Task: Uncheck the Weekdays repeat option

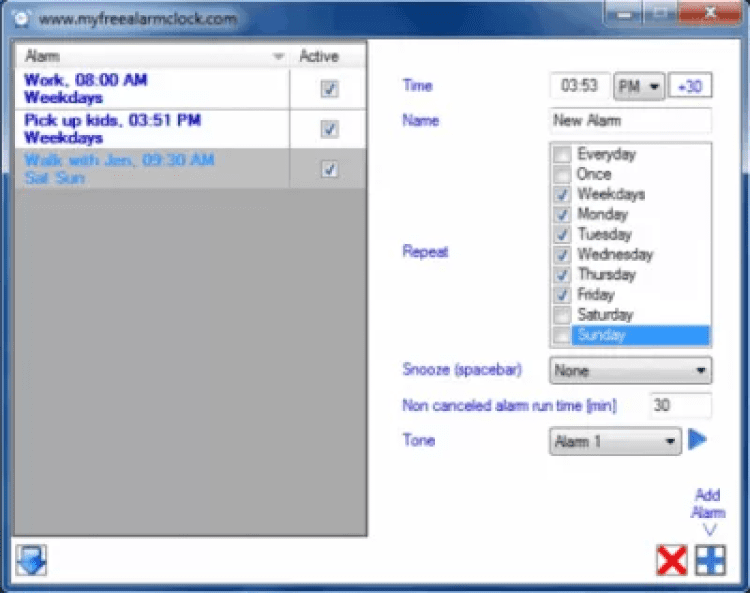Action: pyautogui.click(x=562, y=195)
